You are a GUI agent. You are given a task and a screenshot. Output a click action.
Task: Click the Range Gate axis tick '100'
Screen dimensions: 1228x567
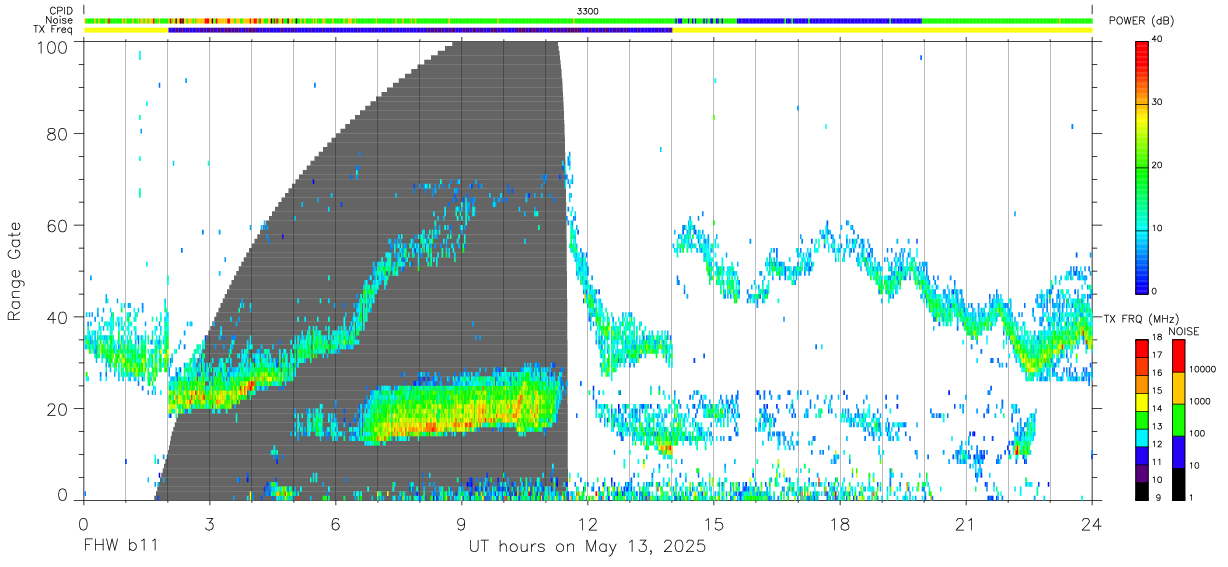(52, 47)
